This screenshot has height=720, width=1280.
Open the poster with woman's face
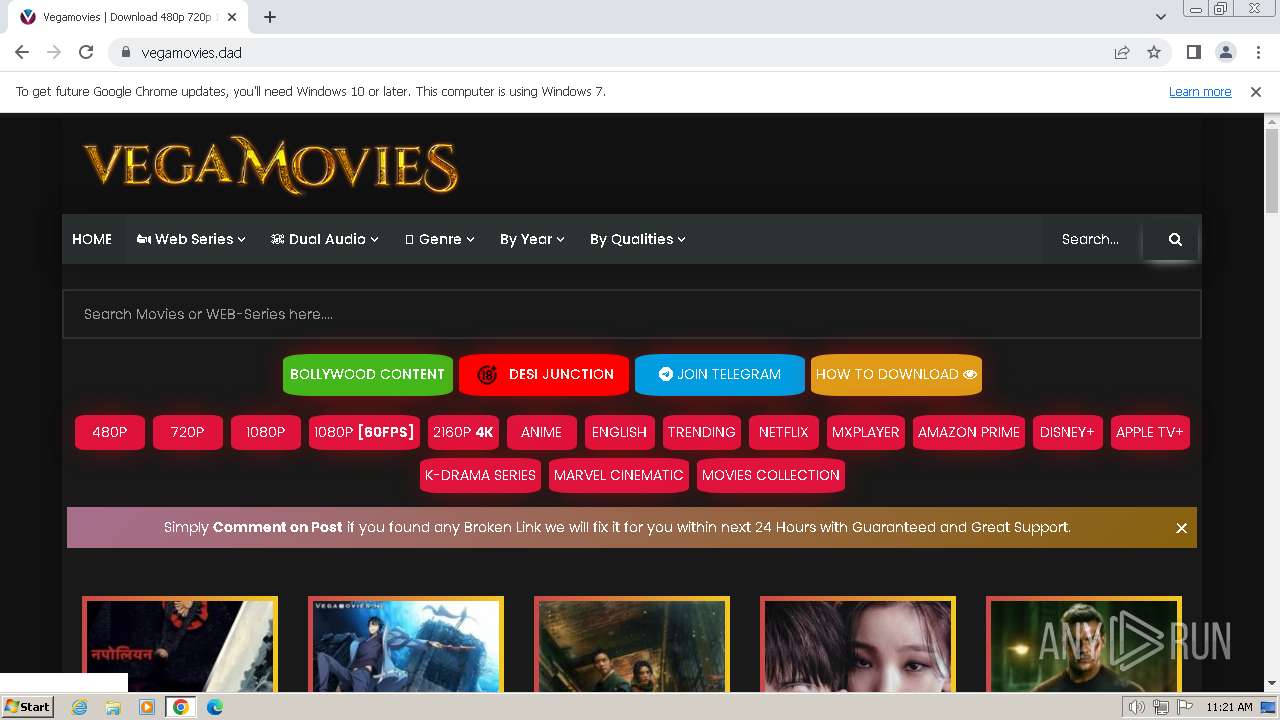(858, 645)
